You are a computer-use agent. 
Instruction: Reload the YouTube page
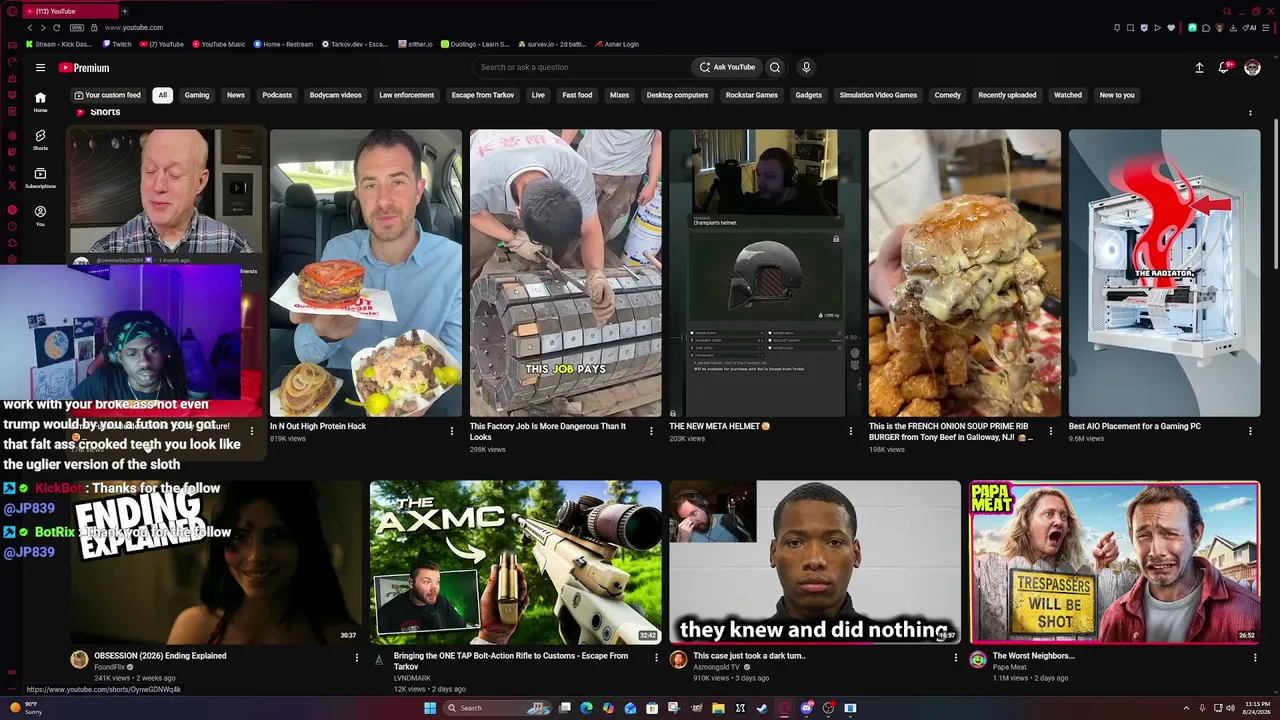56,28
